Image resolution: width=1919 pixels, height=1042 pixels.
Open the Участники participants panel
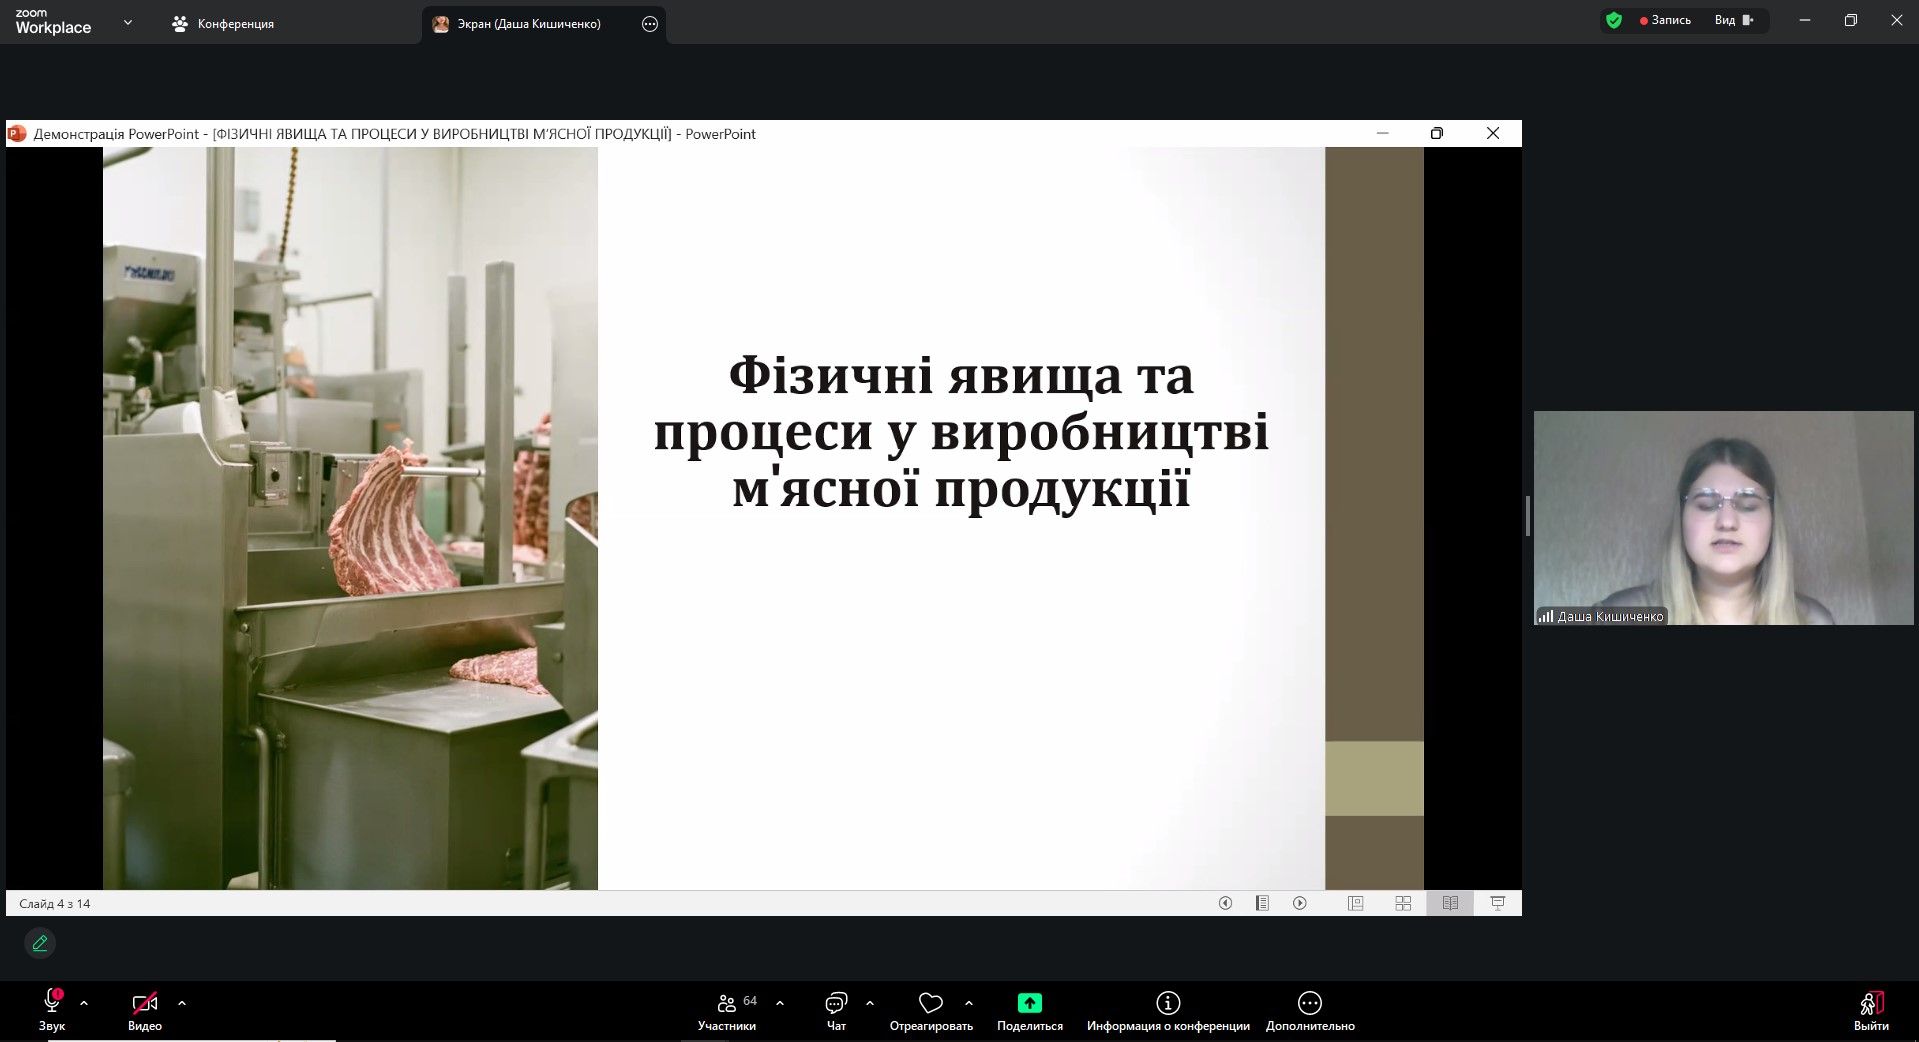point(727,1010)
